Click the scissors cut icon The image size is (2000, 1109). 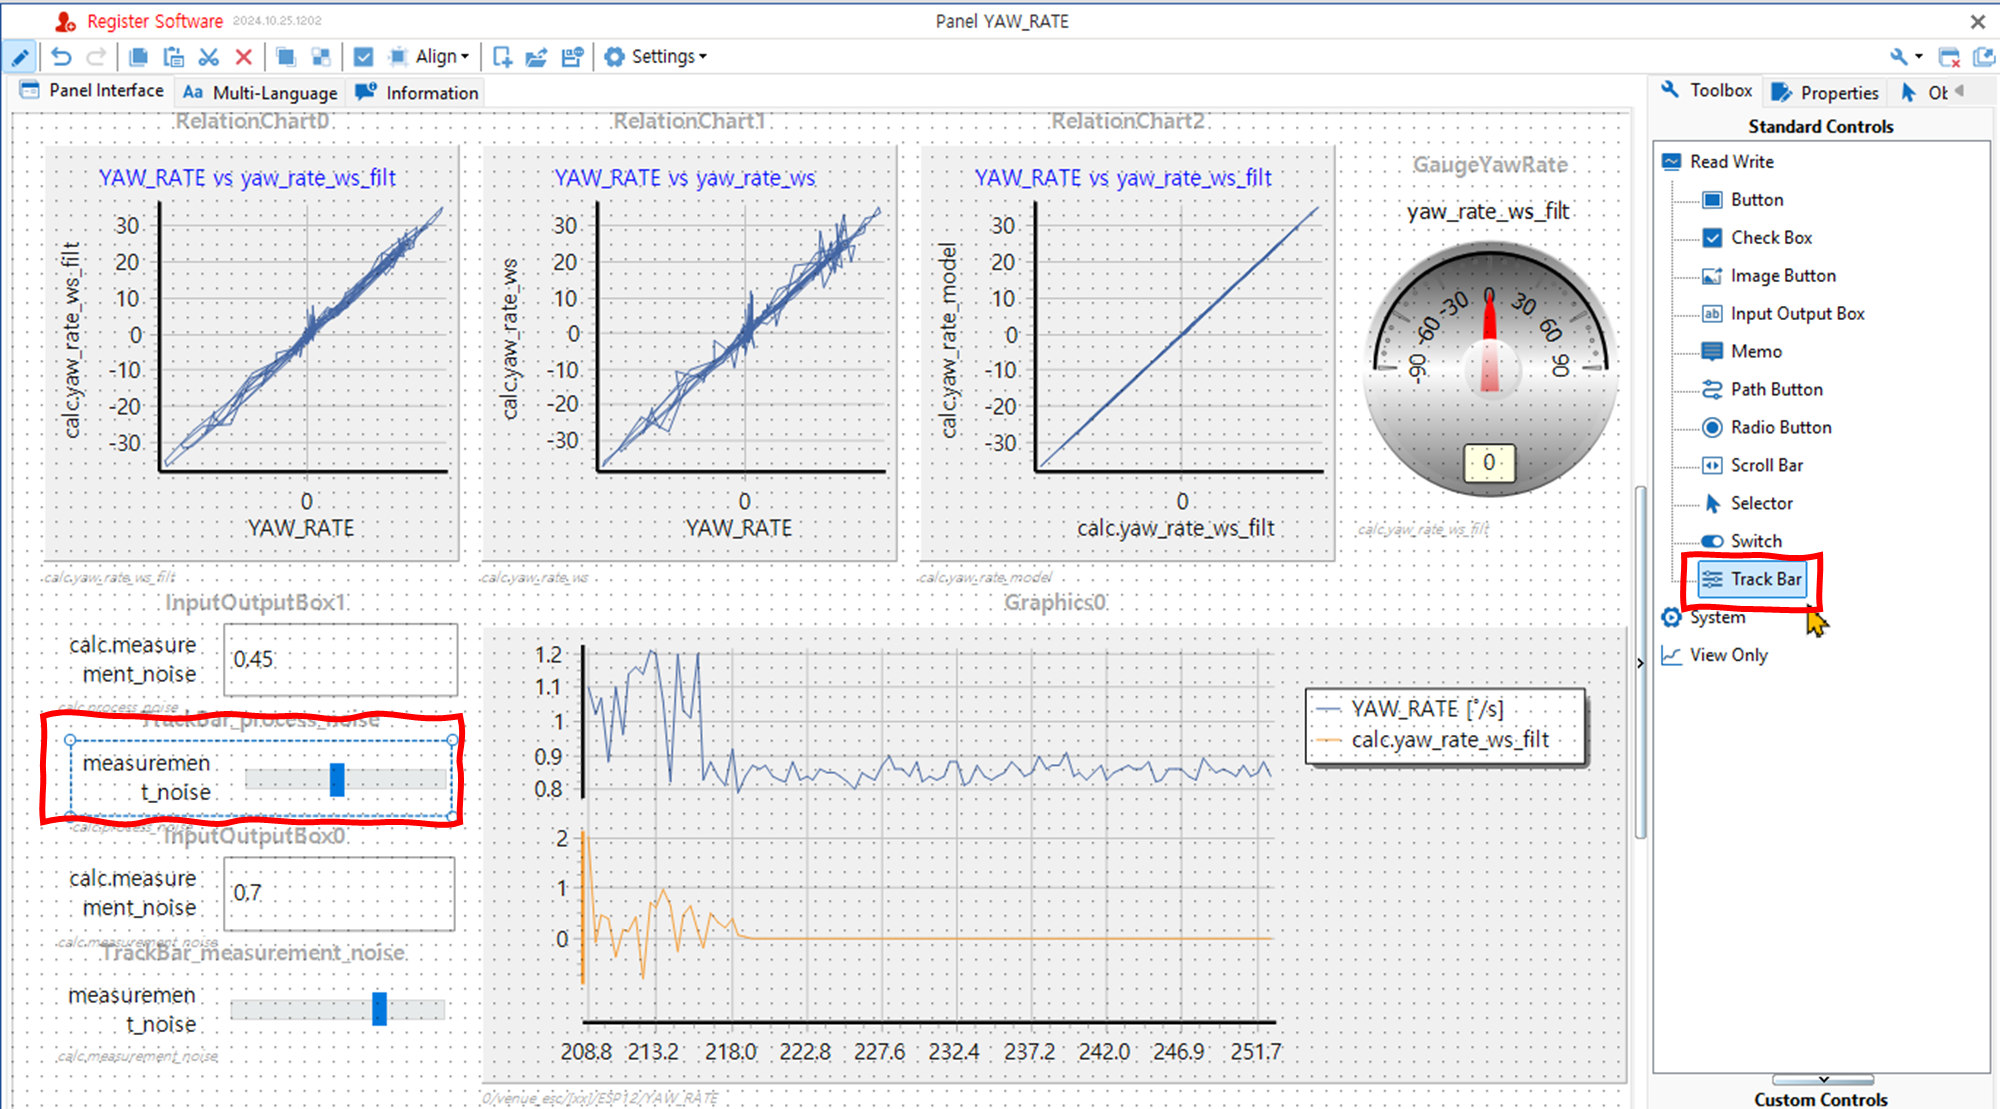click(208, 57)
